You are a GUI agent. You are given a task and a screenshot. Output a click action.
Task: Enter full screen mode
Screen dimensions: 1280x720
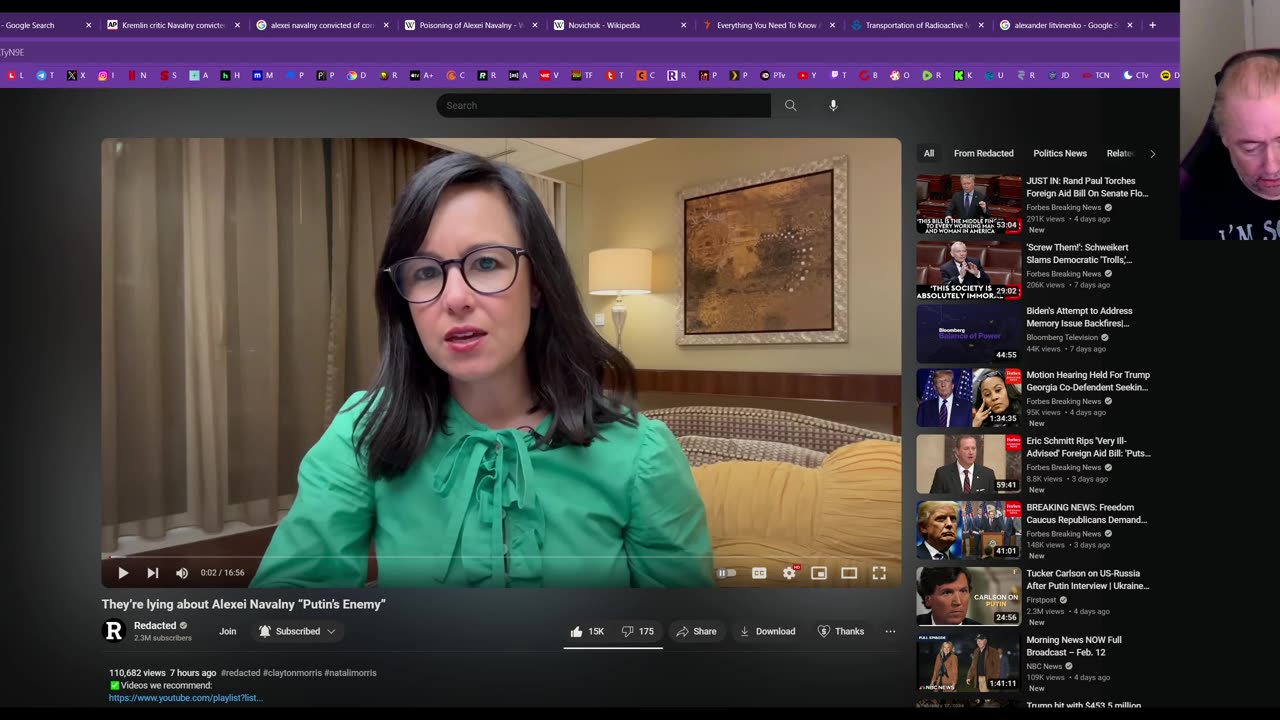[x=879, y=573]
